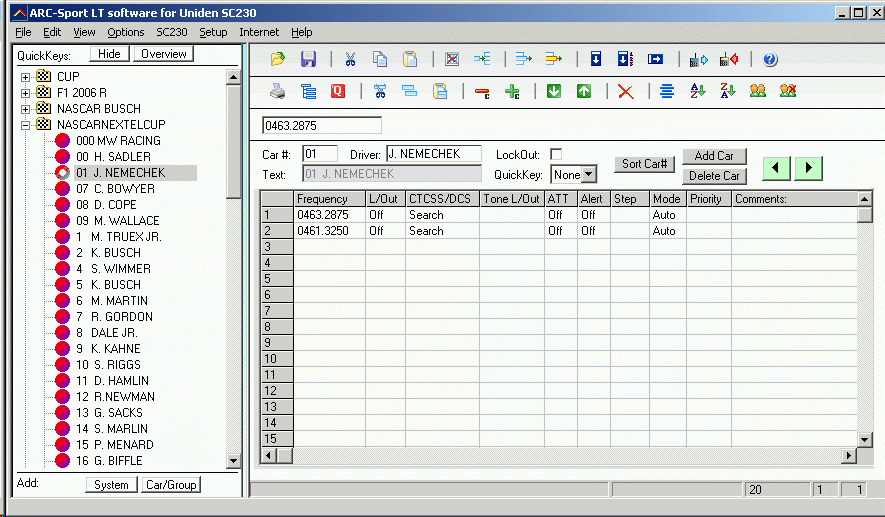Screen dimensions: 885x517
Task: Sort descending with the Z-A icon
Action: tap(728, 90)
